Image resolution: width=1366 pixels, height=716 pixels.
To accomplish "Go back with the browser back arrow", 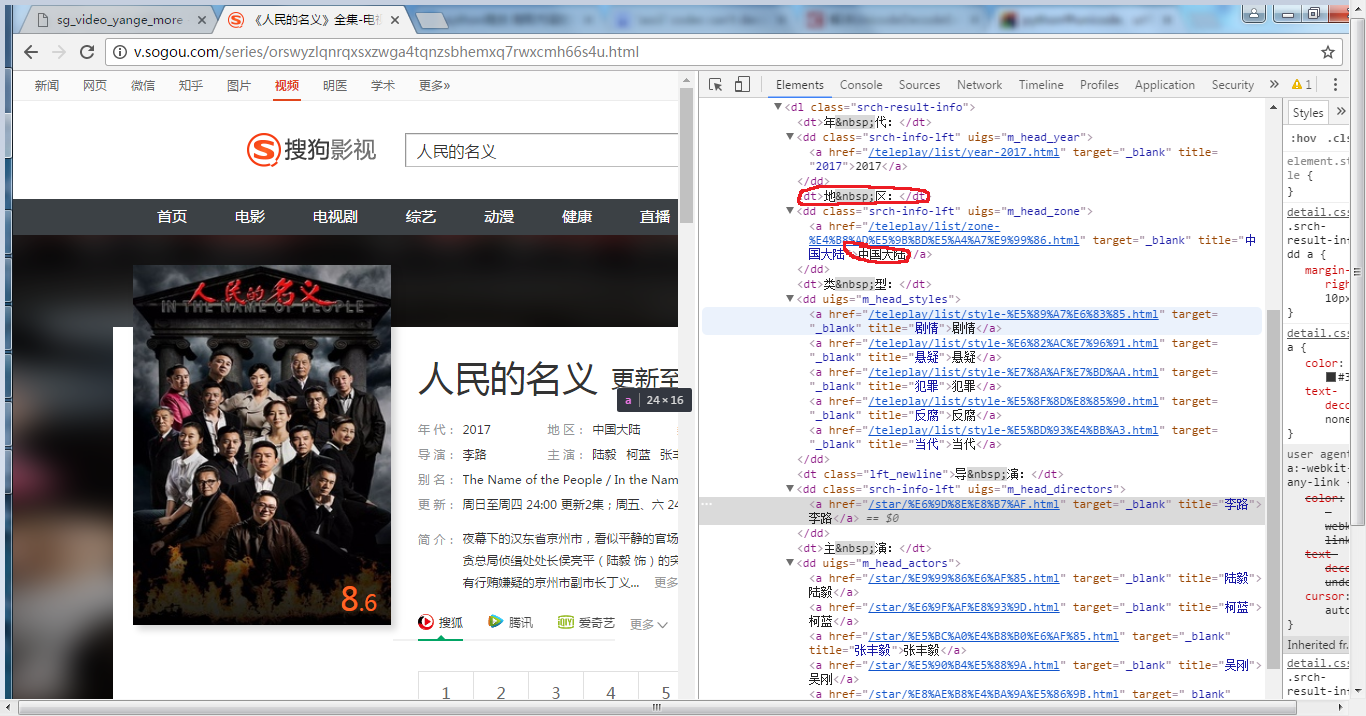I will coord(31,52).
